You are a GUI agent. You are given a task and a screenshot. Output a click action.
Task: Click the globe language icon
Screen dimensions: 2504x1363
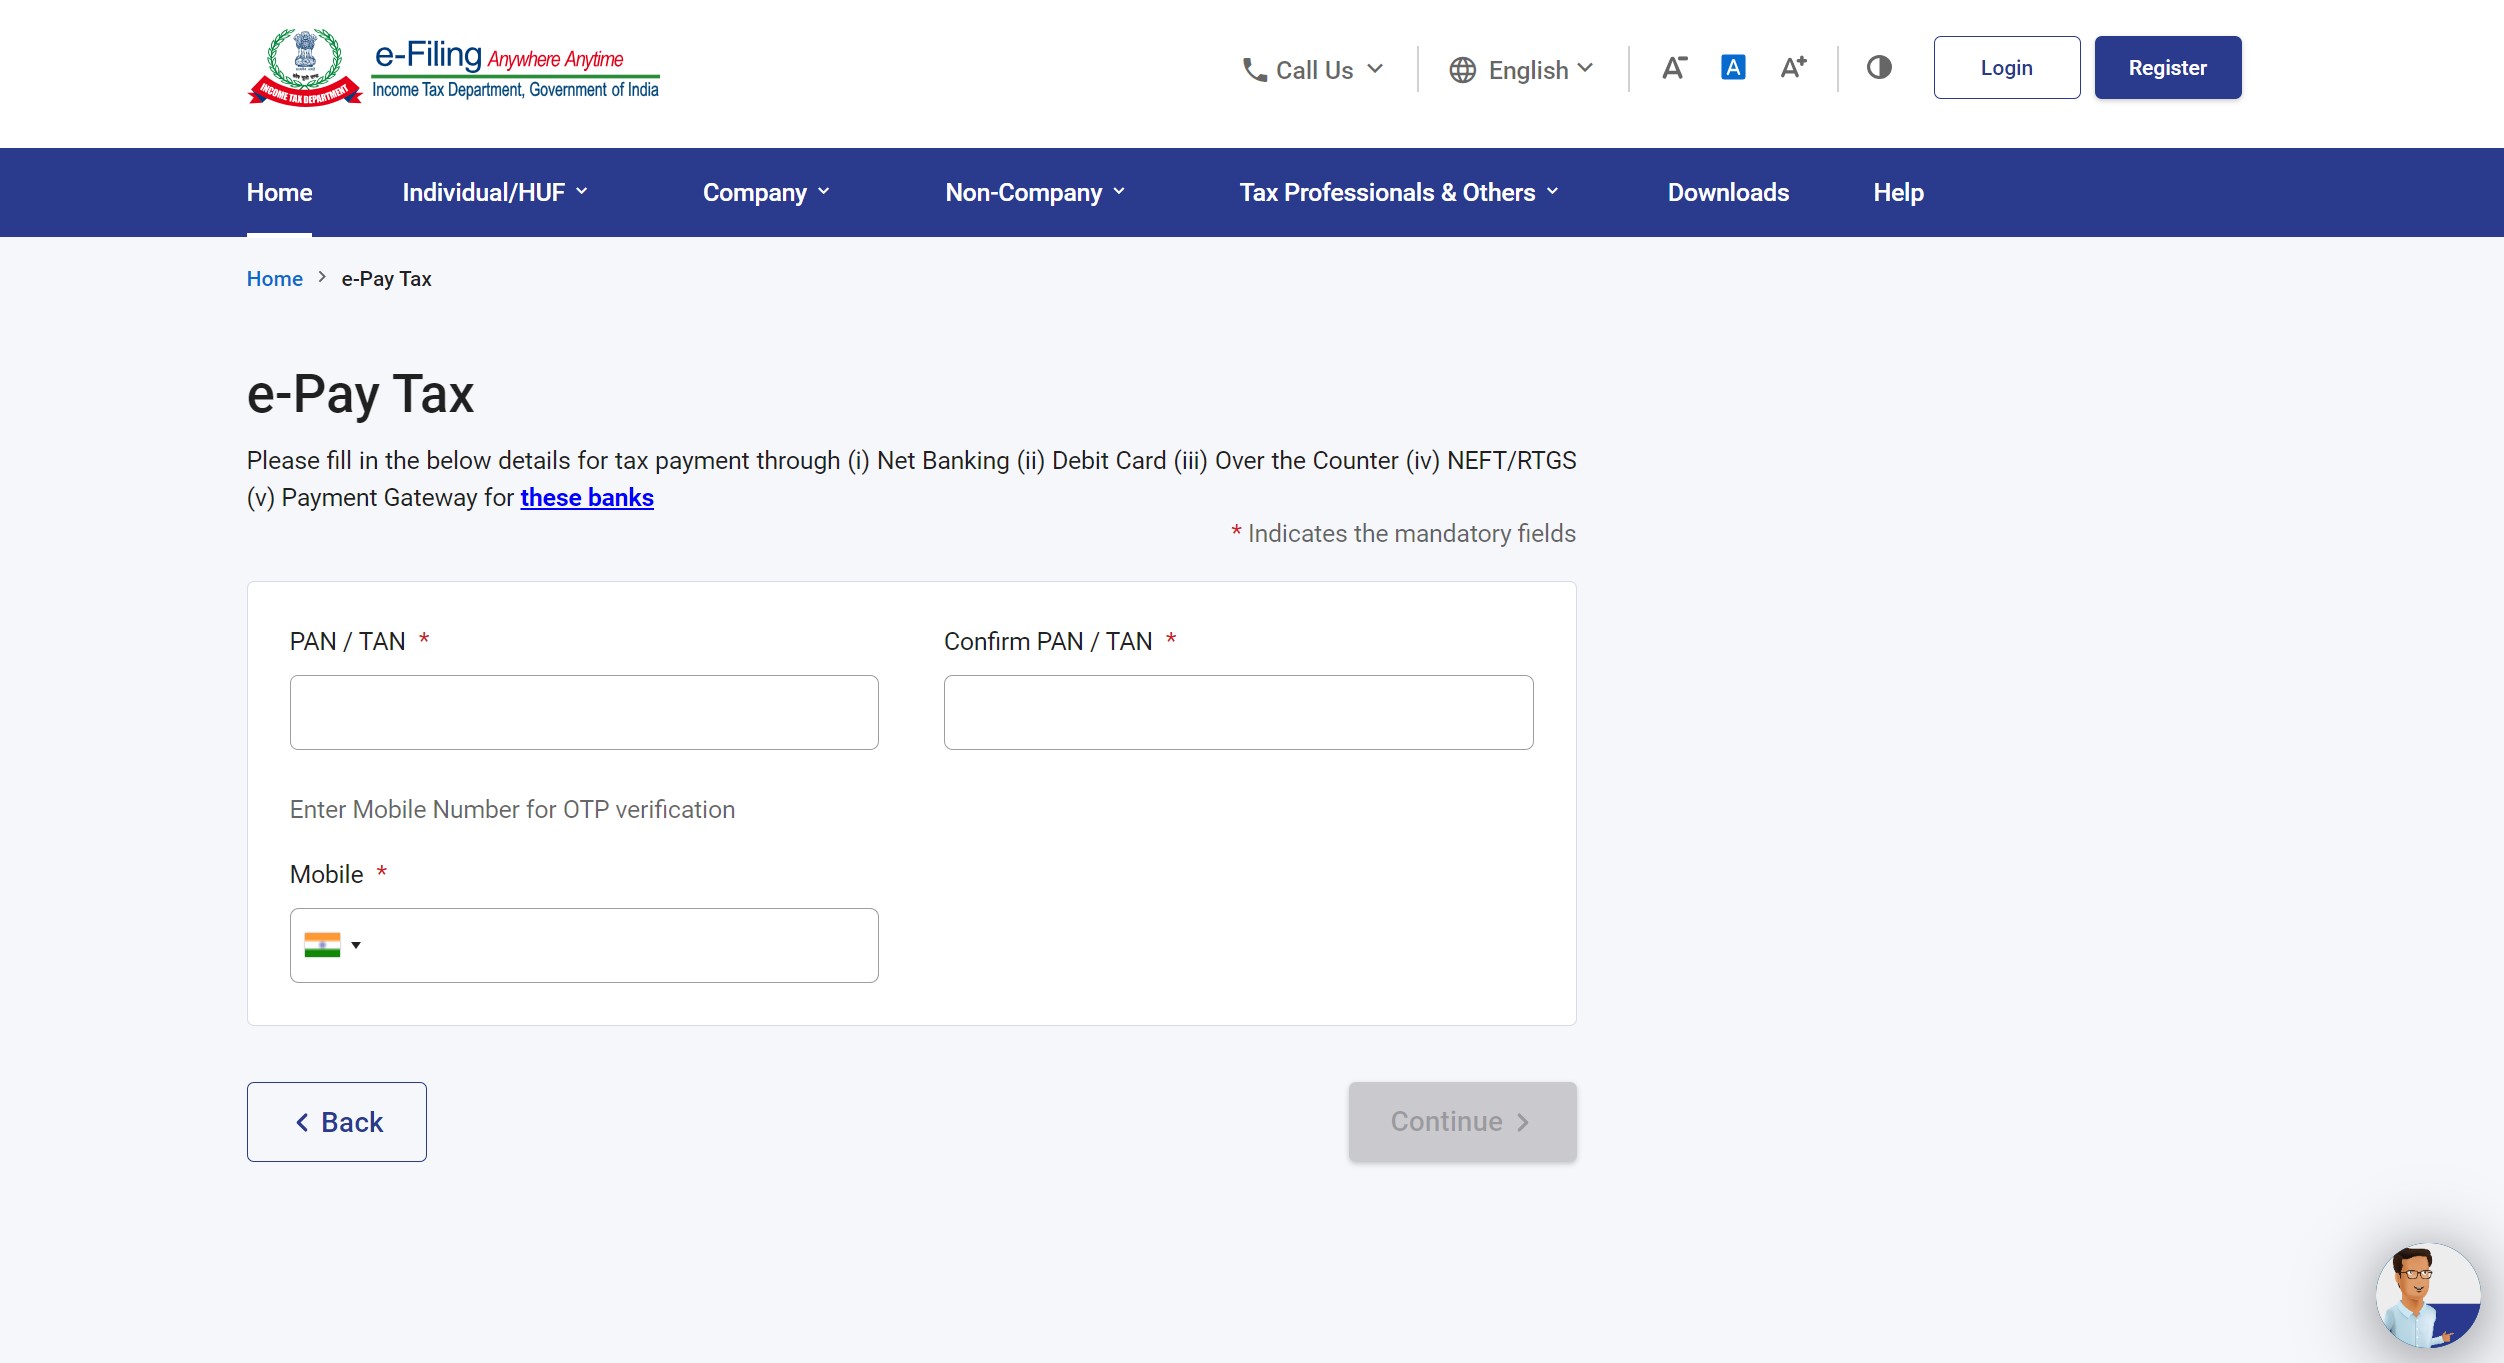click(x=1462, y=70)
